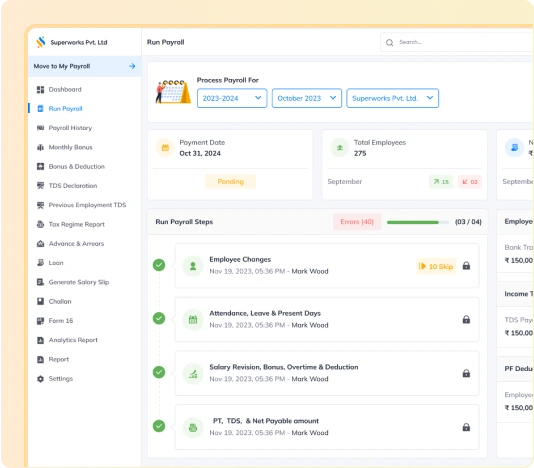Image resolution: width=534 pixels, height=468 pixels.
Task: Click the Salary Revision step chart icon
Action: tap(193, 374)
